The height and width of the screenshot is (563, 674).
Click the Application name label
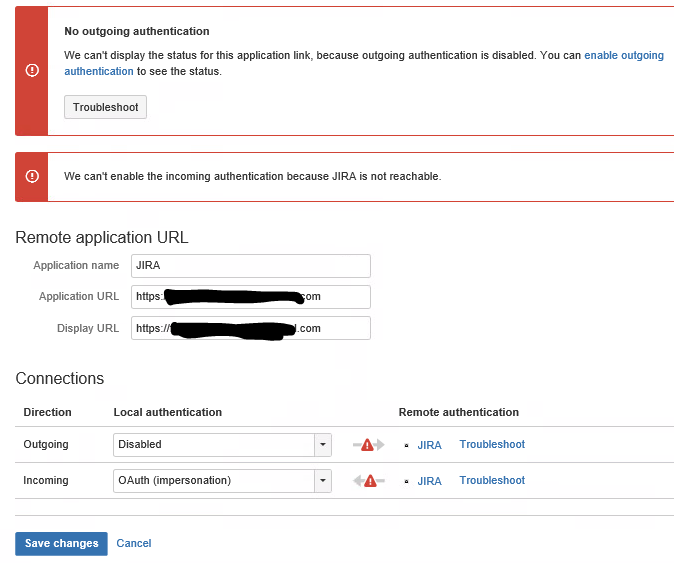tap(76, 266)
